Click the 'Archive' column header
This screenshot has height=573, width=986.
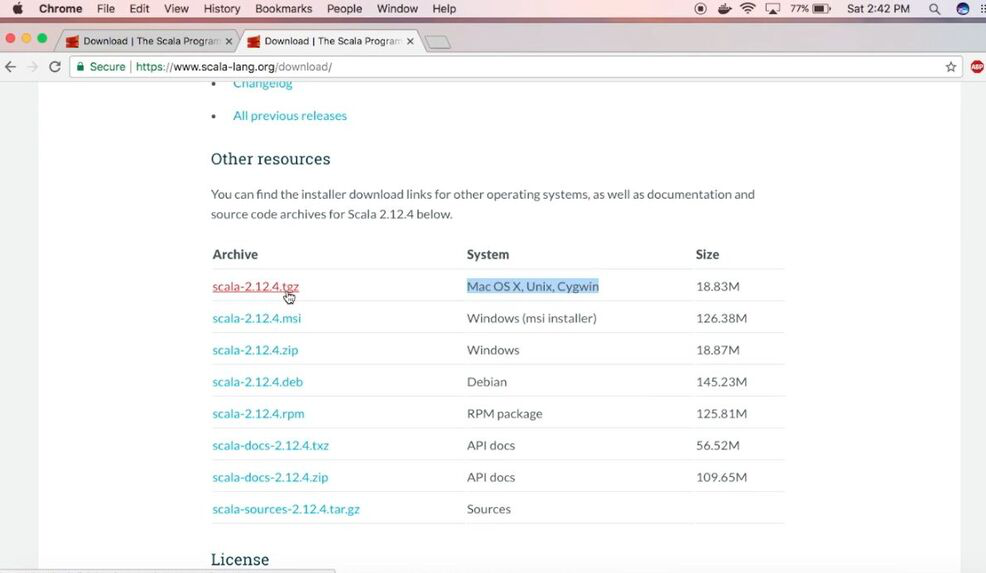(235, 254)
